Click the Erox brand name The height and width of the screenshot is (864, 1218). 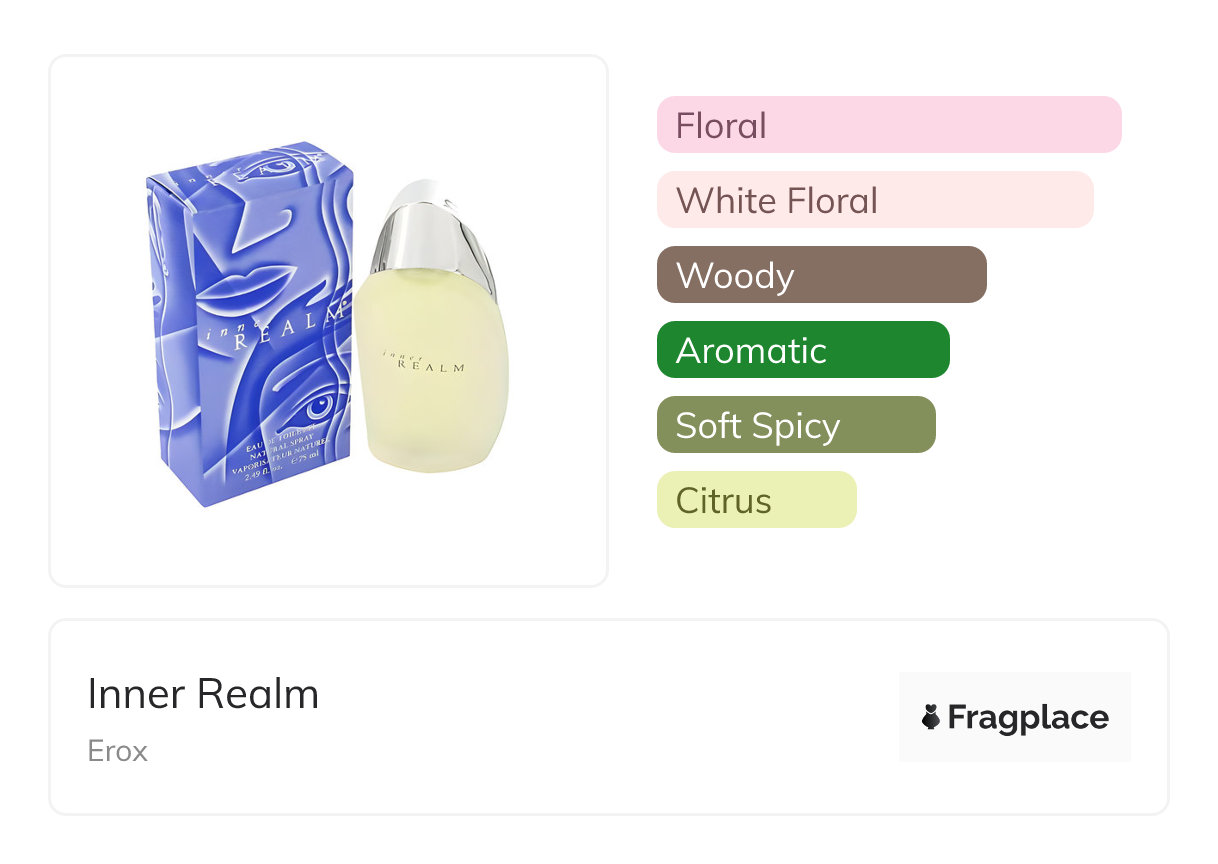(x=117, y=751)
